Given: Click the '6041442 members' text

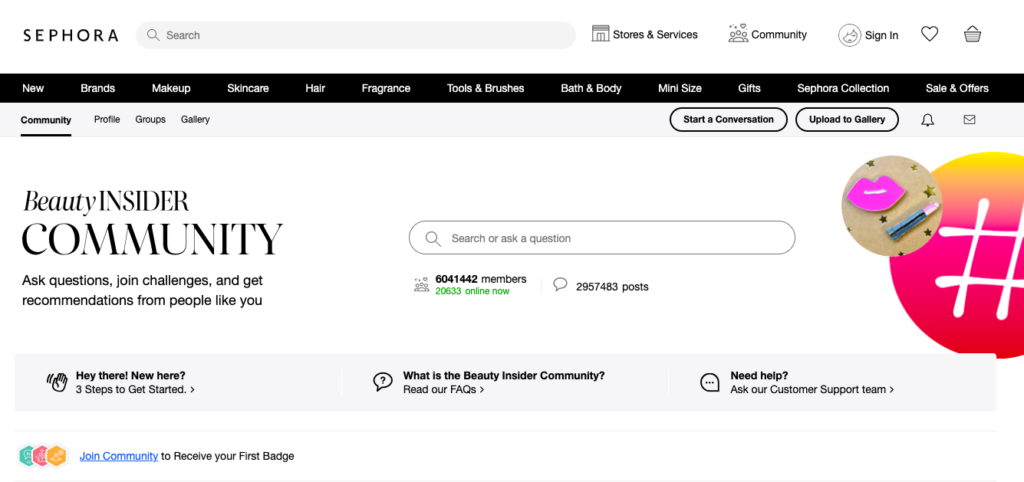Looking at the screenshot, I should (481, 280).
